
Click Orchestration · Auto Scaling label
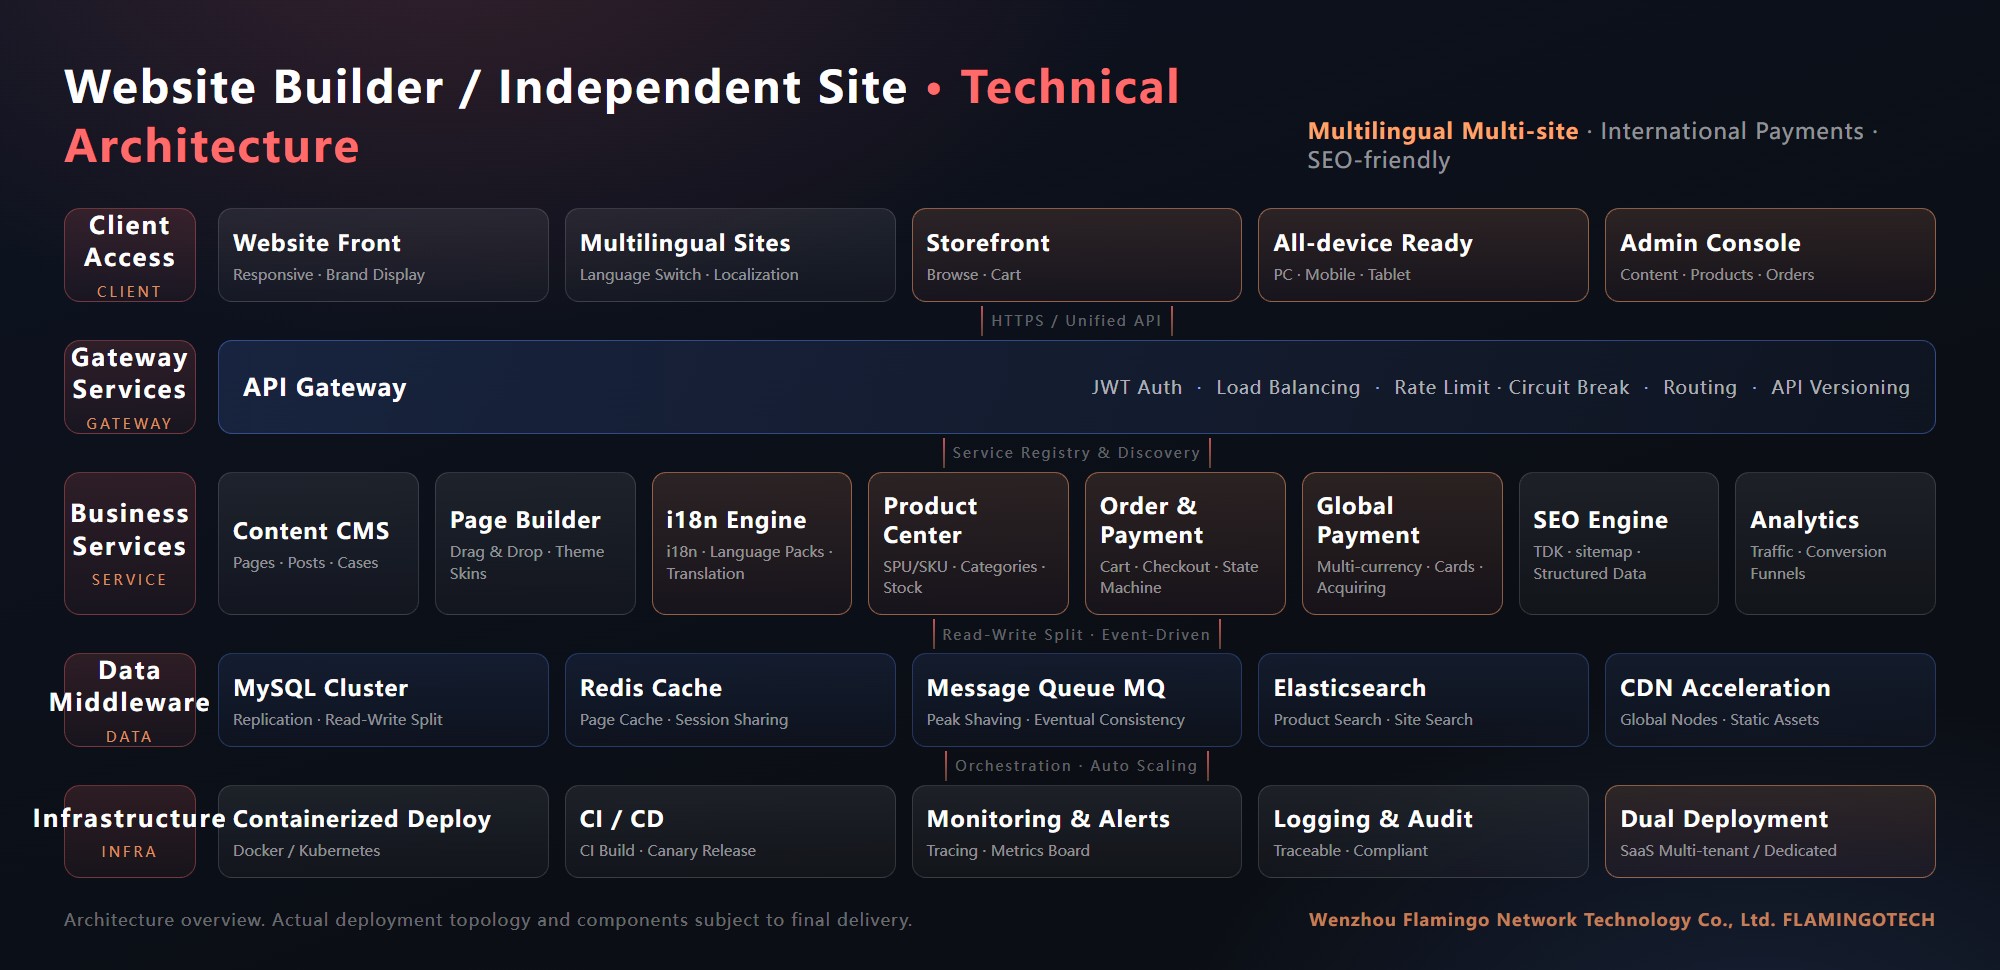1076,766
